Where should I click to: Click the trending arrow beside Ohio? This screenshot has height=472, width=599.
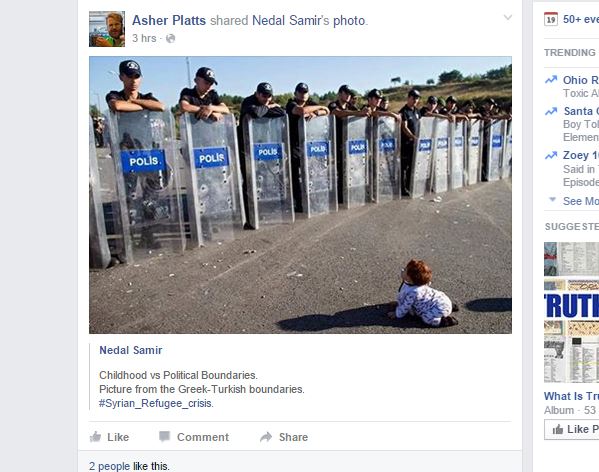coord(551,80)
